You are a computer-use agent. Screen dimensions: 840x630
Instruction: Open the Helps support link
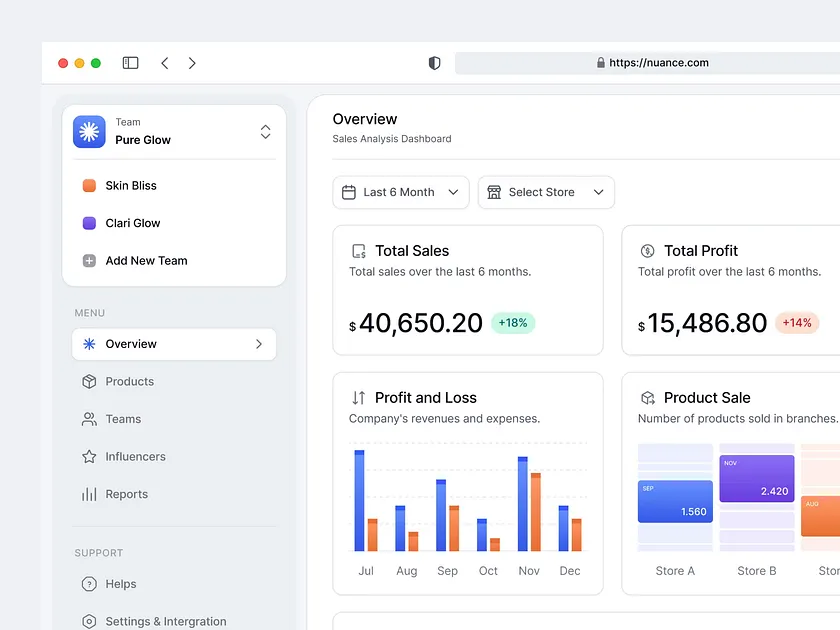click(174, 584)
